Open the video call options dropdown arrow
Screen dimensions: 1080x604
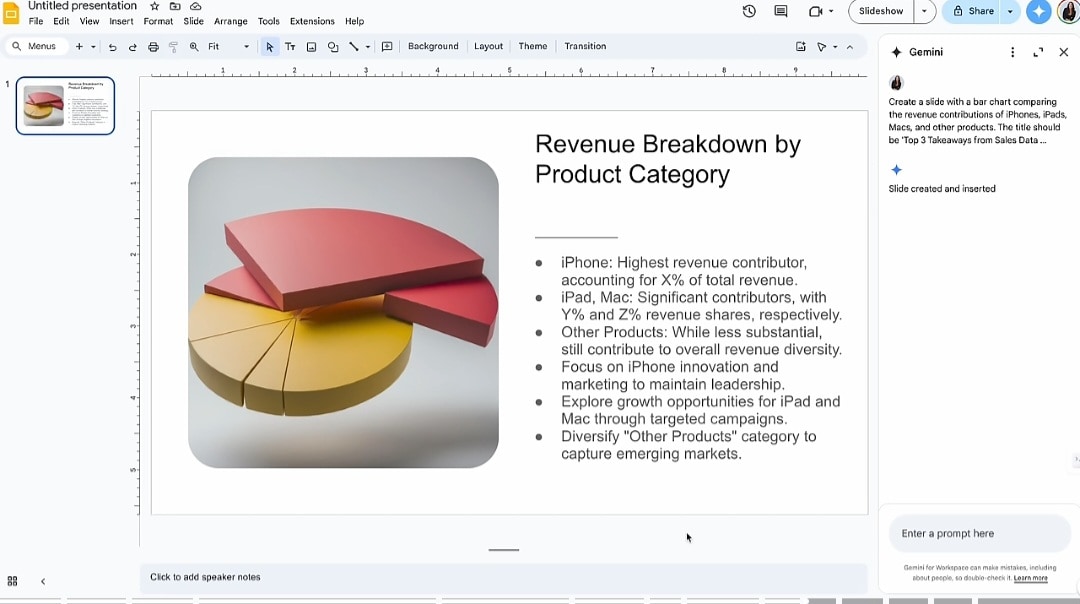point(831,11)
